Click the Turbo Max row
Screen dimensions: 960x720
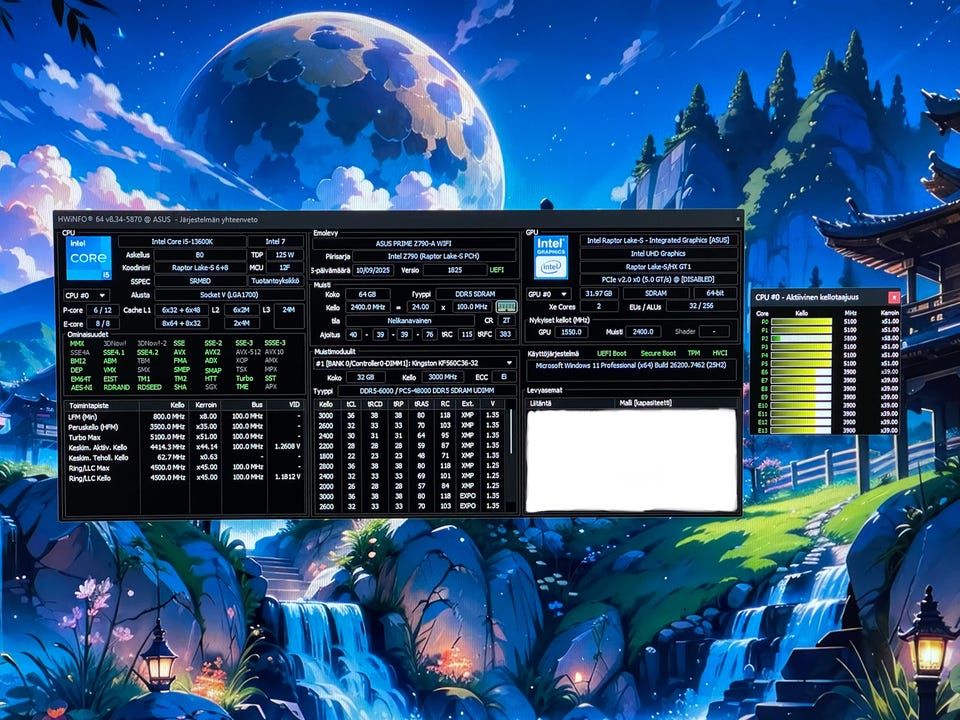(184, 437)
